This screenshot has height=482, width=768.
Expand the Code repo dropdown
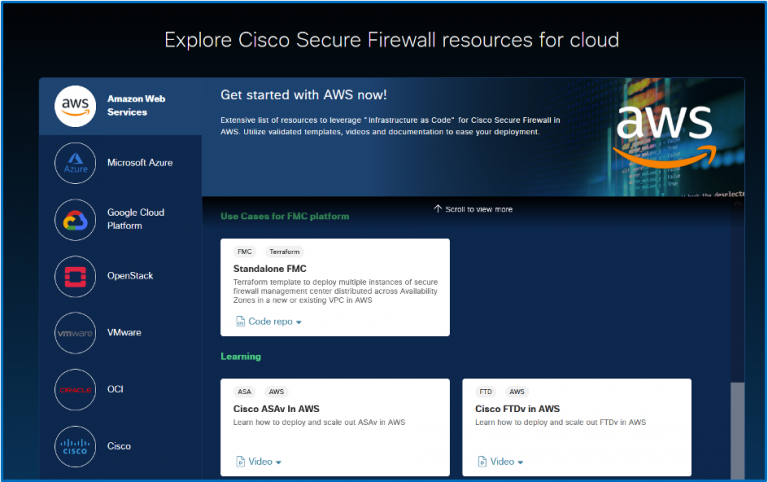[298, 323]
